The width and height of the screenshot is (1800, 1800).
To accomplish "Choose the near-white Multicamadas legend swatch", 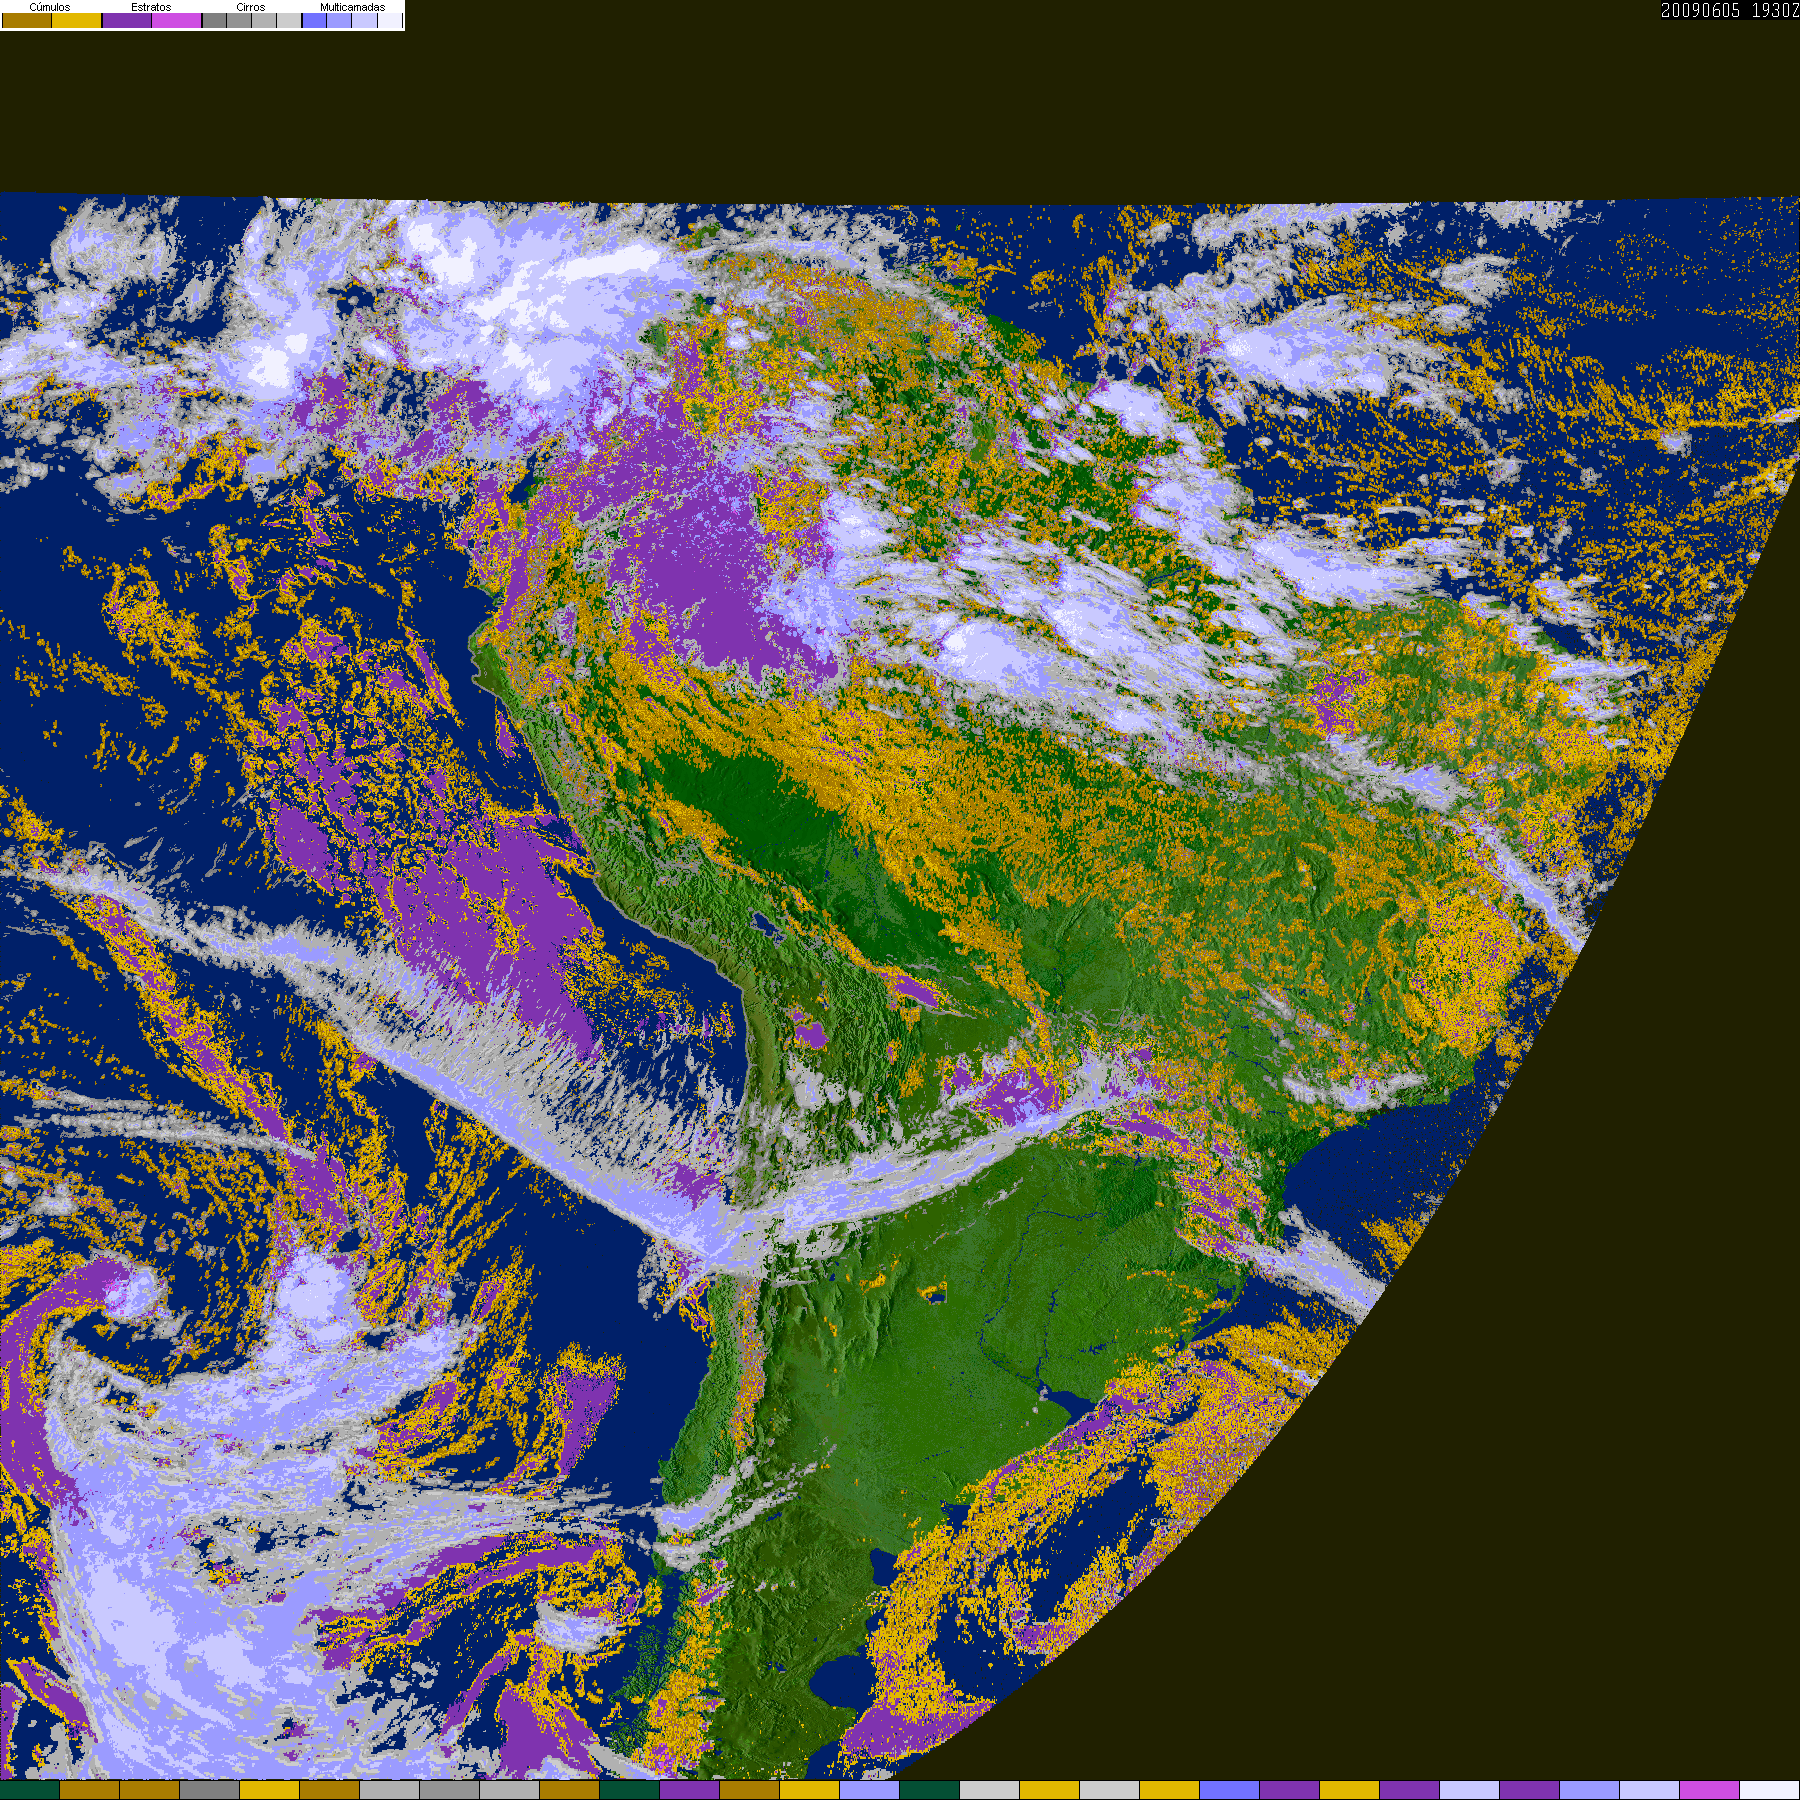I will click(389, 20).
